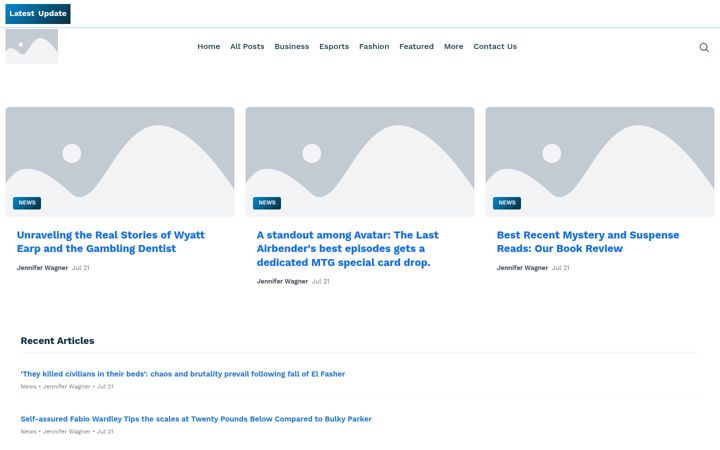The height and width of the screenshot is (450, 720).
Task: Click Jul 21 date under Avatar article
Action: pos(321,281)
